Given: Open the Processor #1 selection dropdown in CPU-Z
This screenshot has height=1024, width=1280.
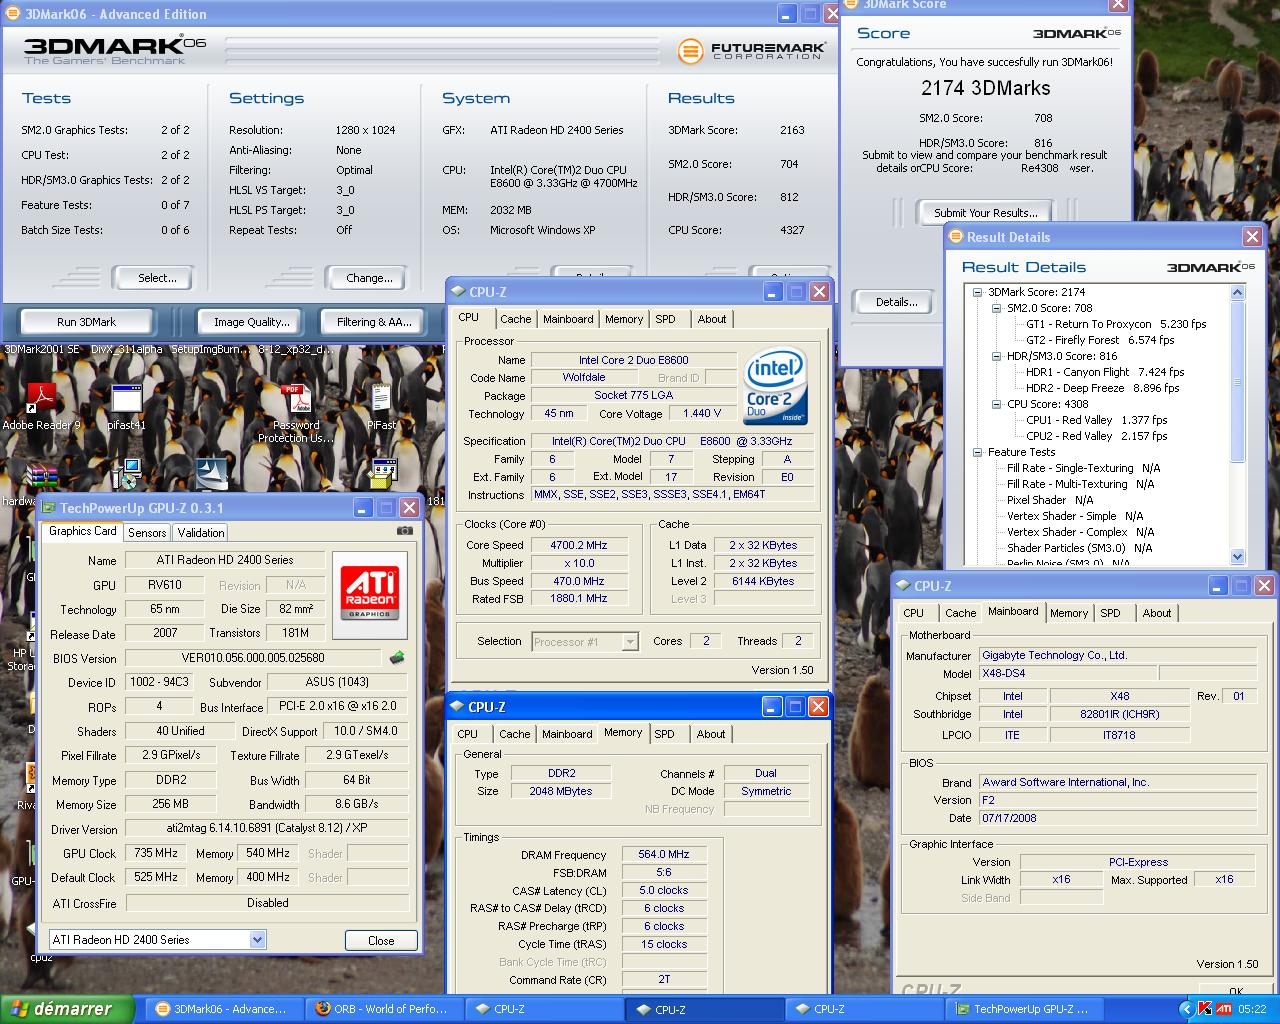Looking at the screenshot, I should [x=629, y=642].
